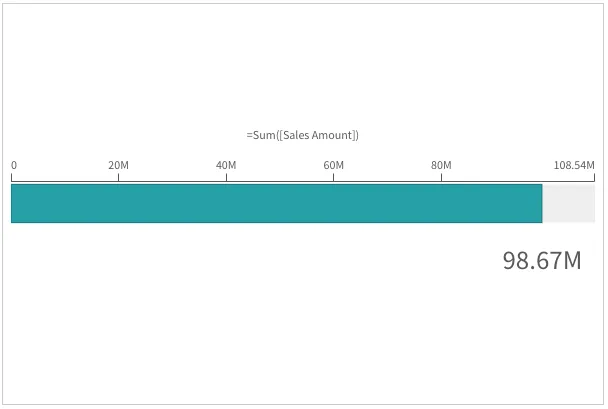Select the 80M axis label

(441, 165)
